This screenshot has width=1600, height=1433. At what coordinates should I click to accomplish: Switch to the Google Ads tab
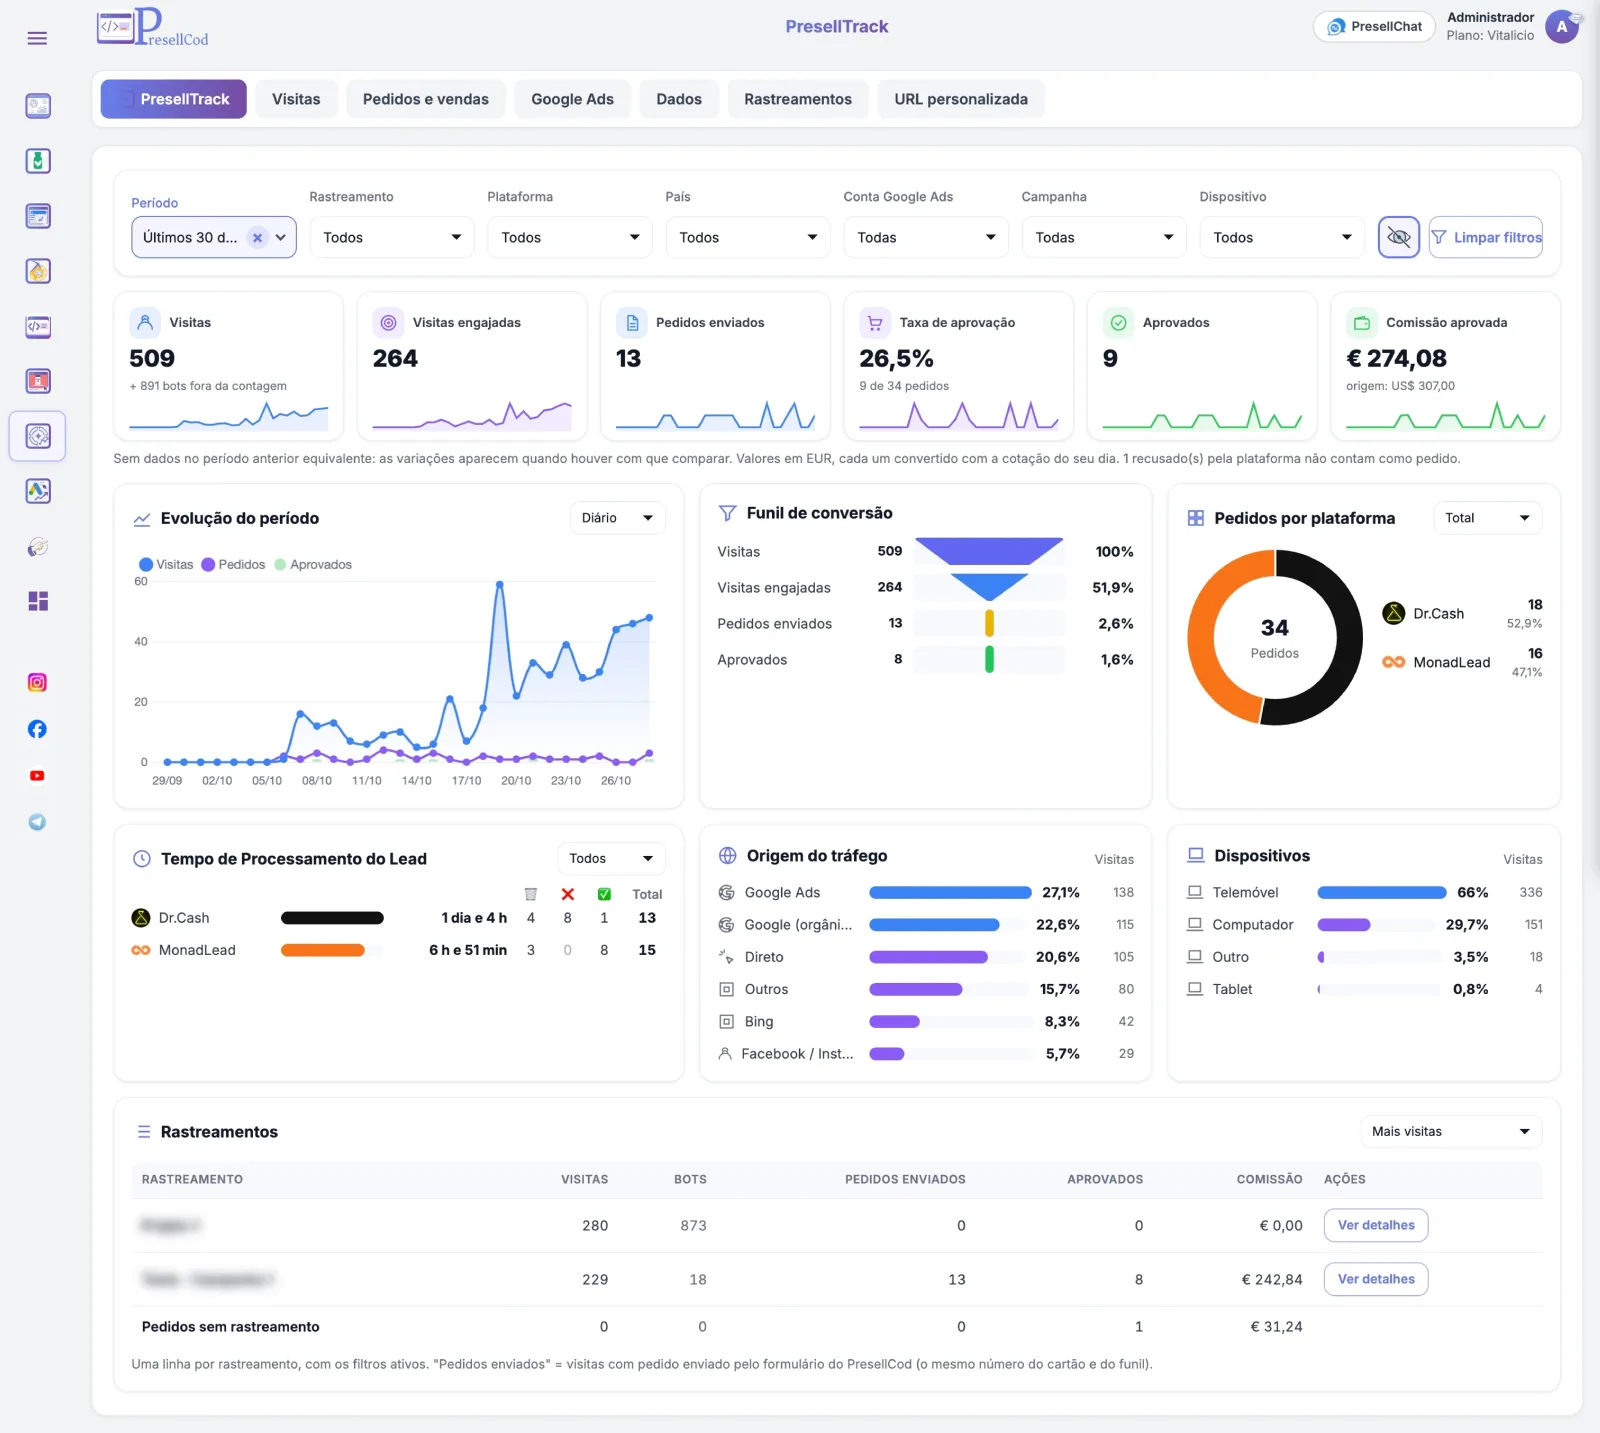tap(572, 99)
